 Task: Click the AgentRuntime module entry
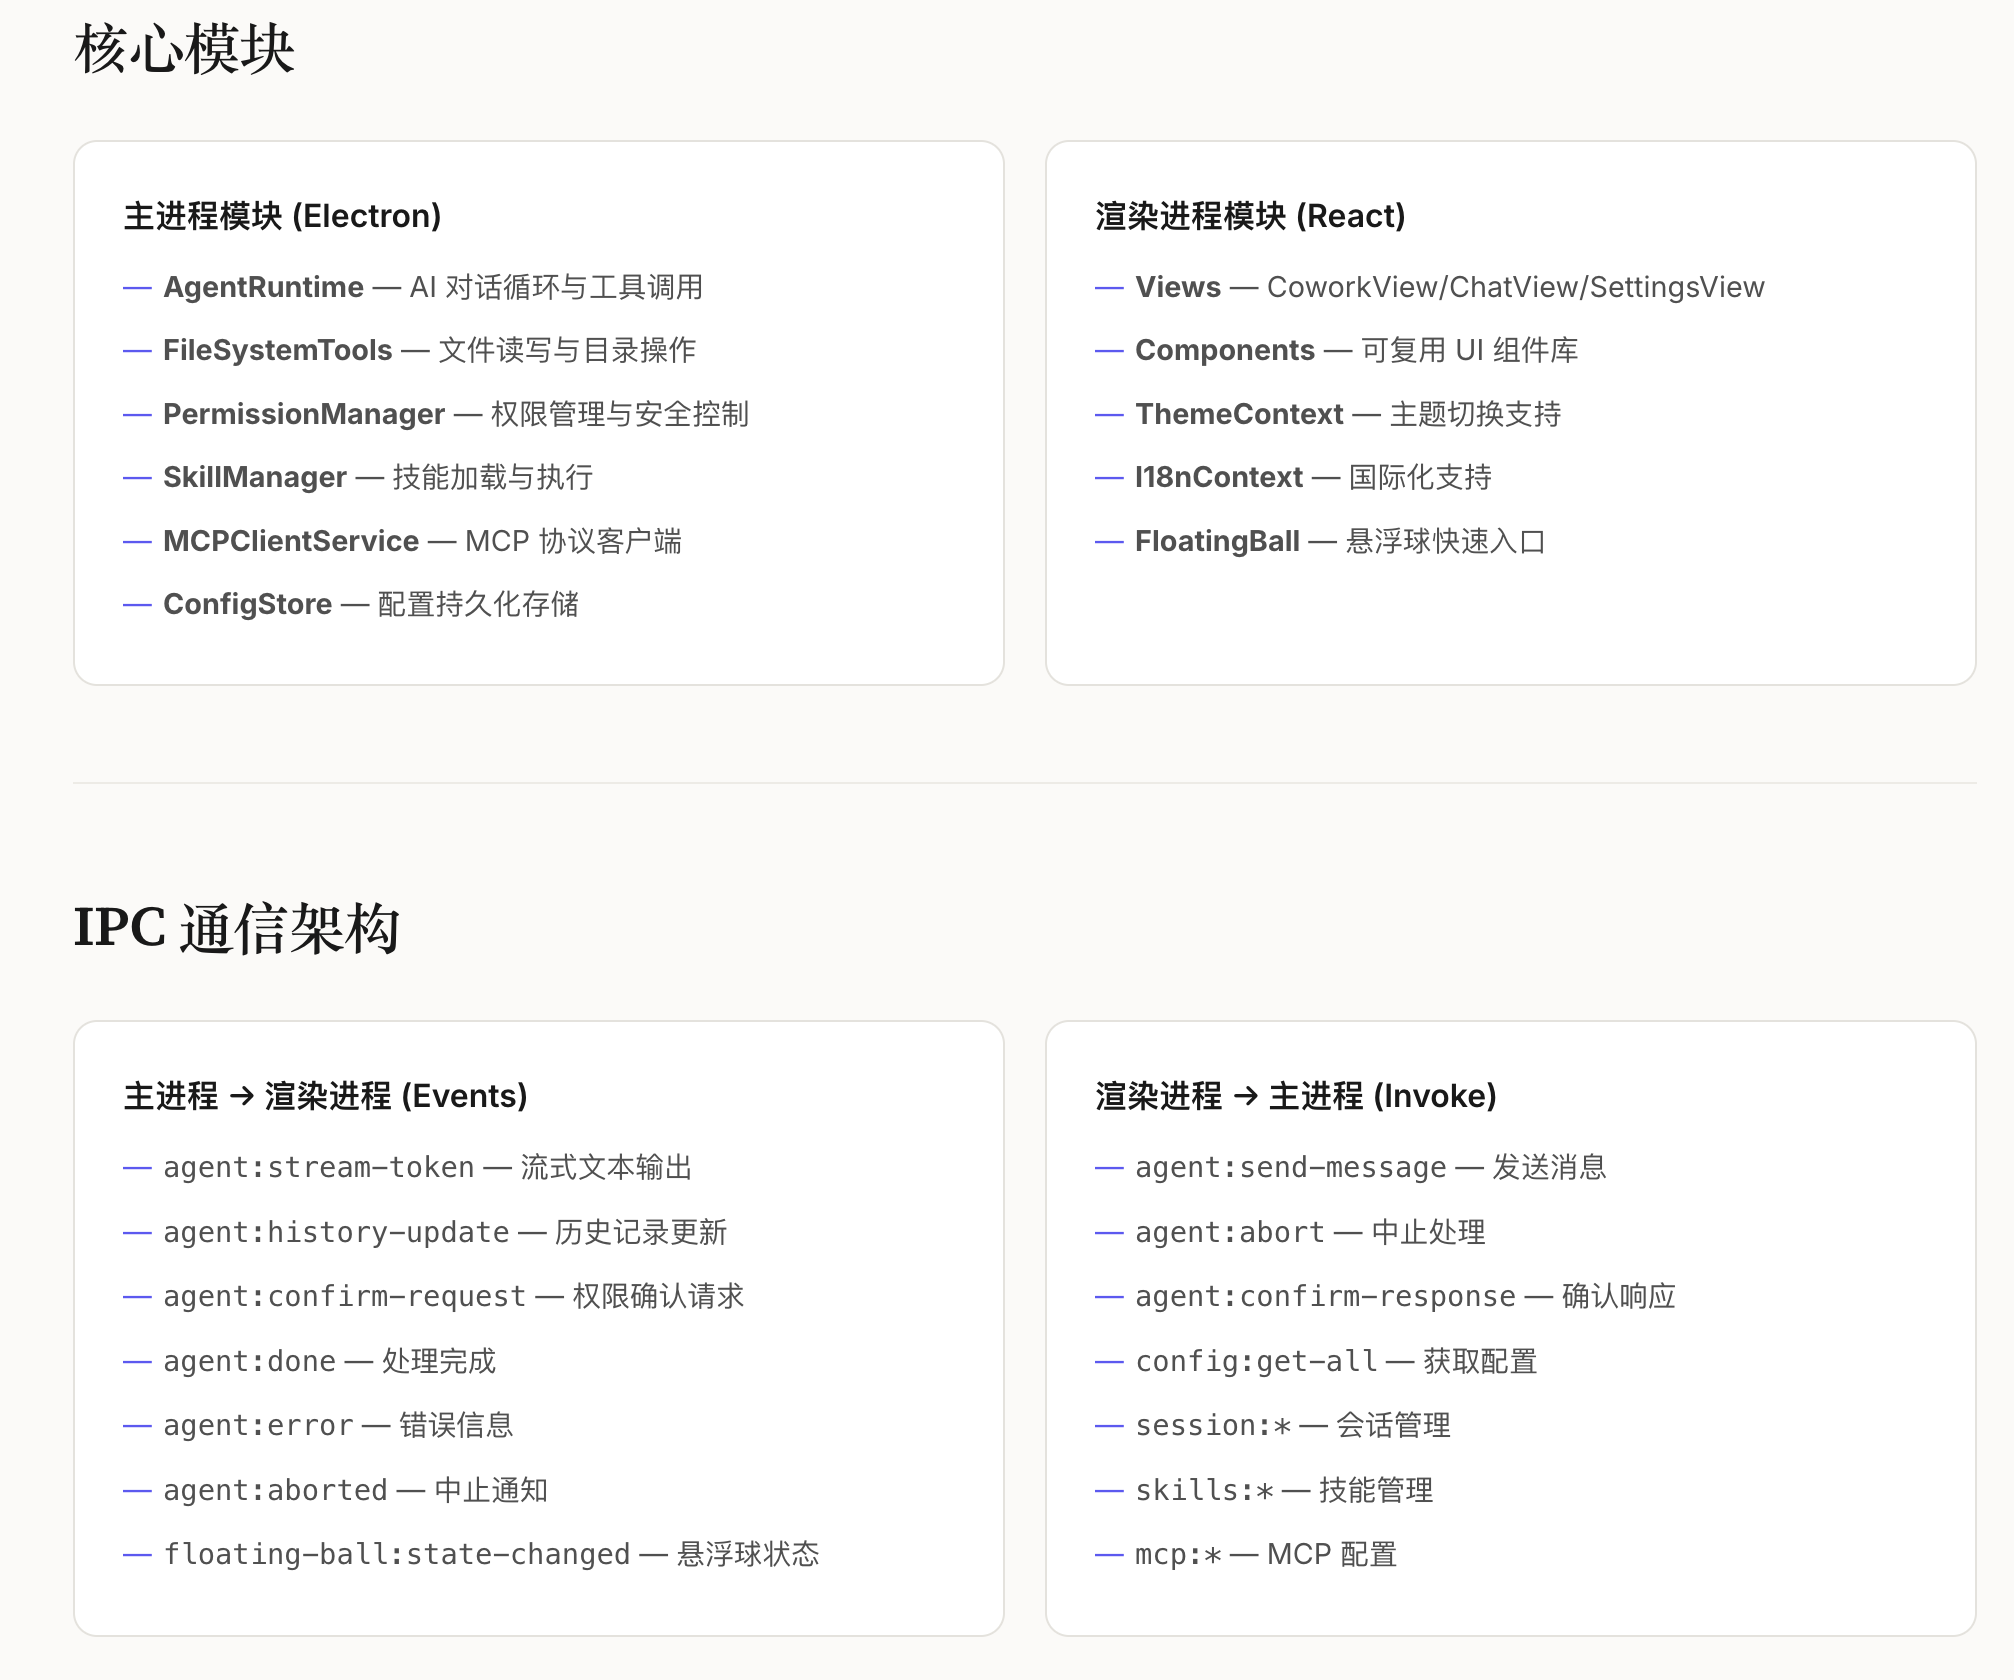click(263, 287)
